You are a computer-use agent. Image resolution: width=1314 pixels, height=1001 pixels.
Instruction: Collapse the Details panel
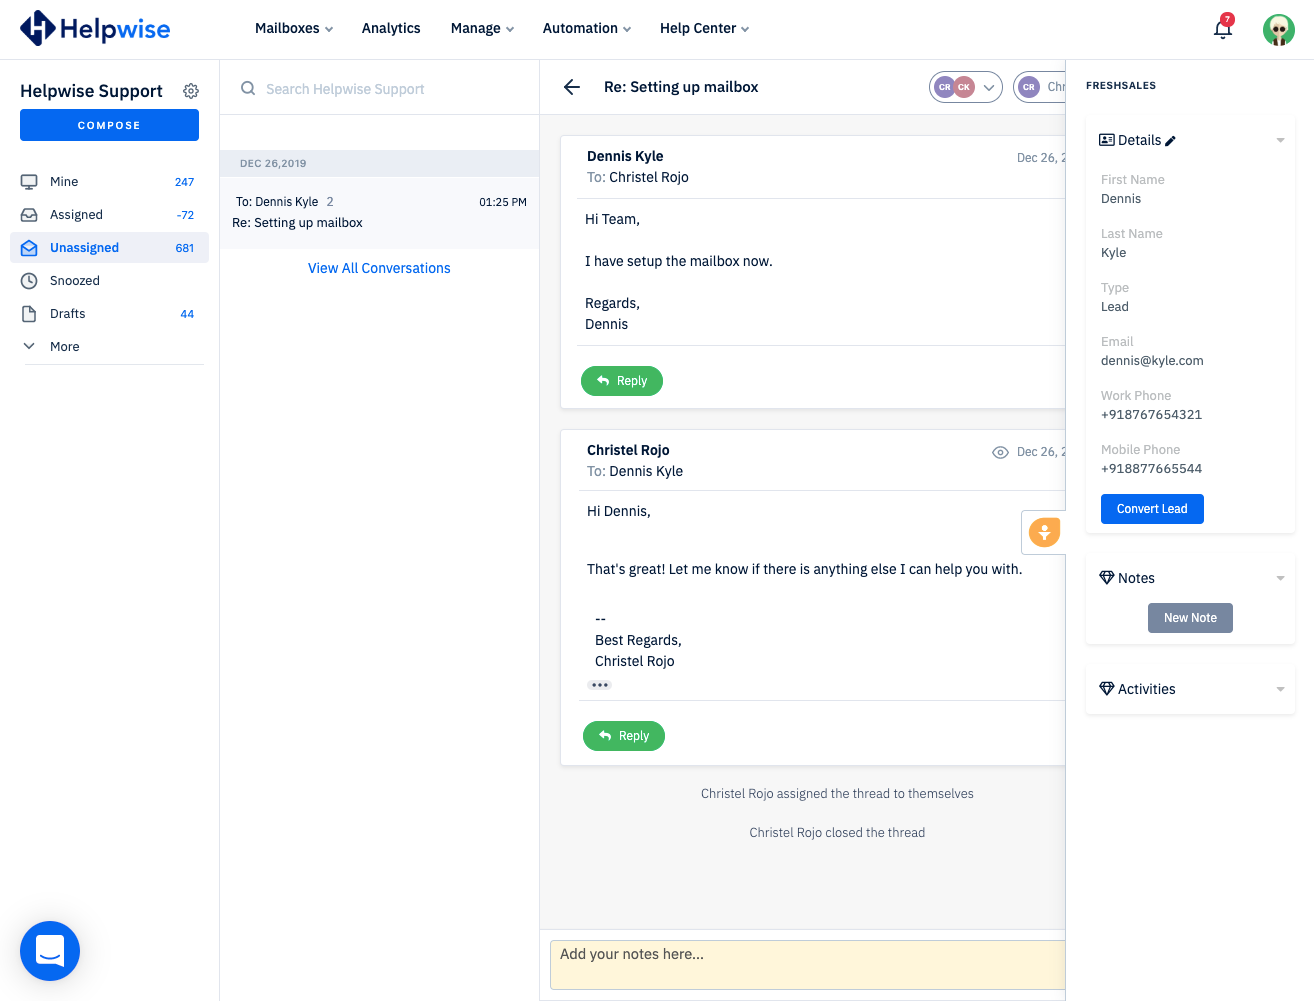coord(1280,140)
